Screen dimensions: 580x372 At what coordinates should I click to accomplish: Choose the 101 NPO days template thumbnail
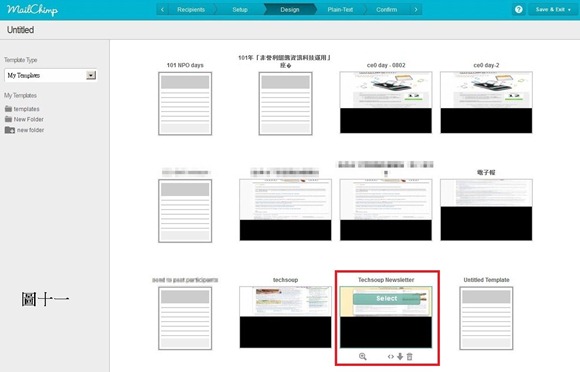185,104
